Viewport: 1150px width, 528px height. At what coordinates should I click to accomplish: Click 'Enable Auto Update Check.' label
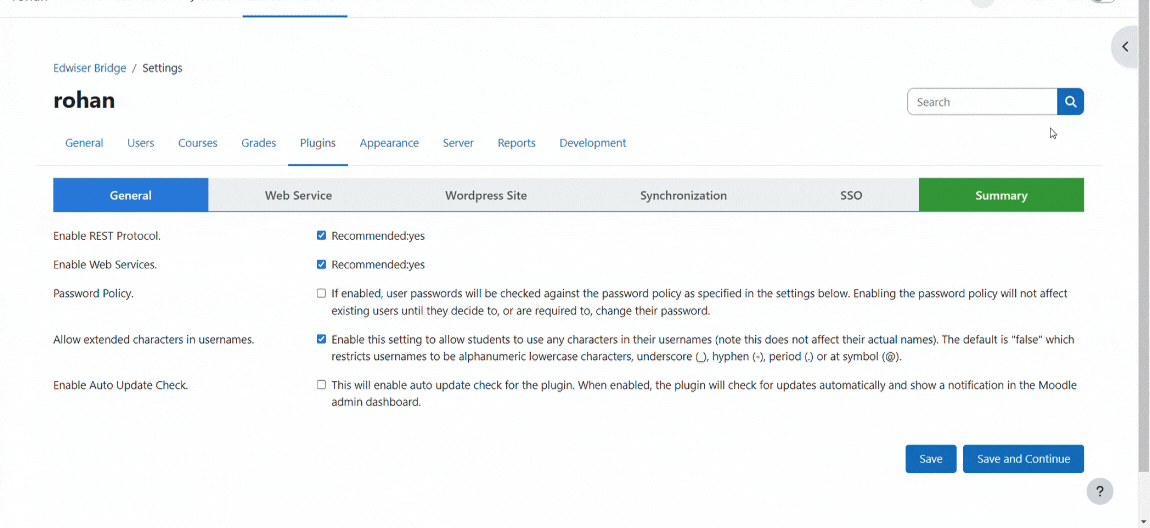(121, 385)
